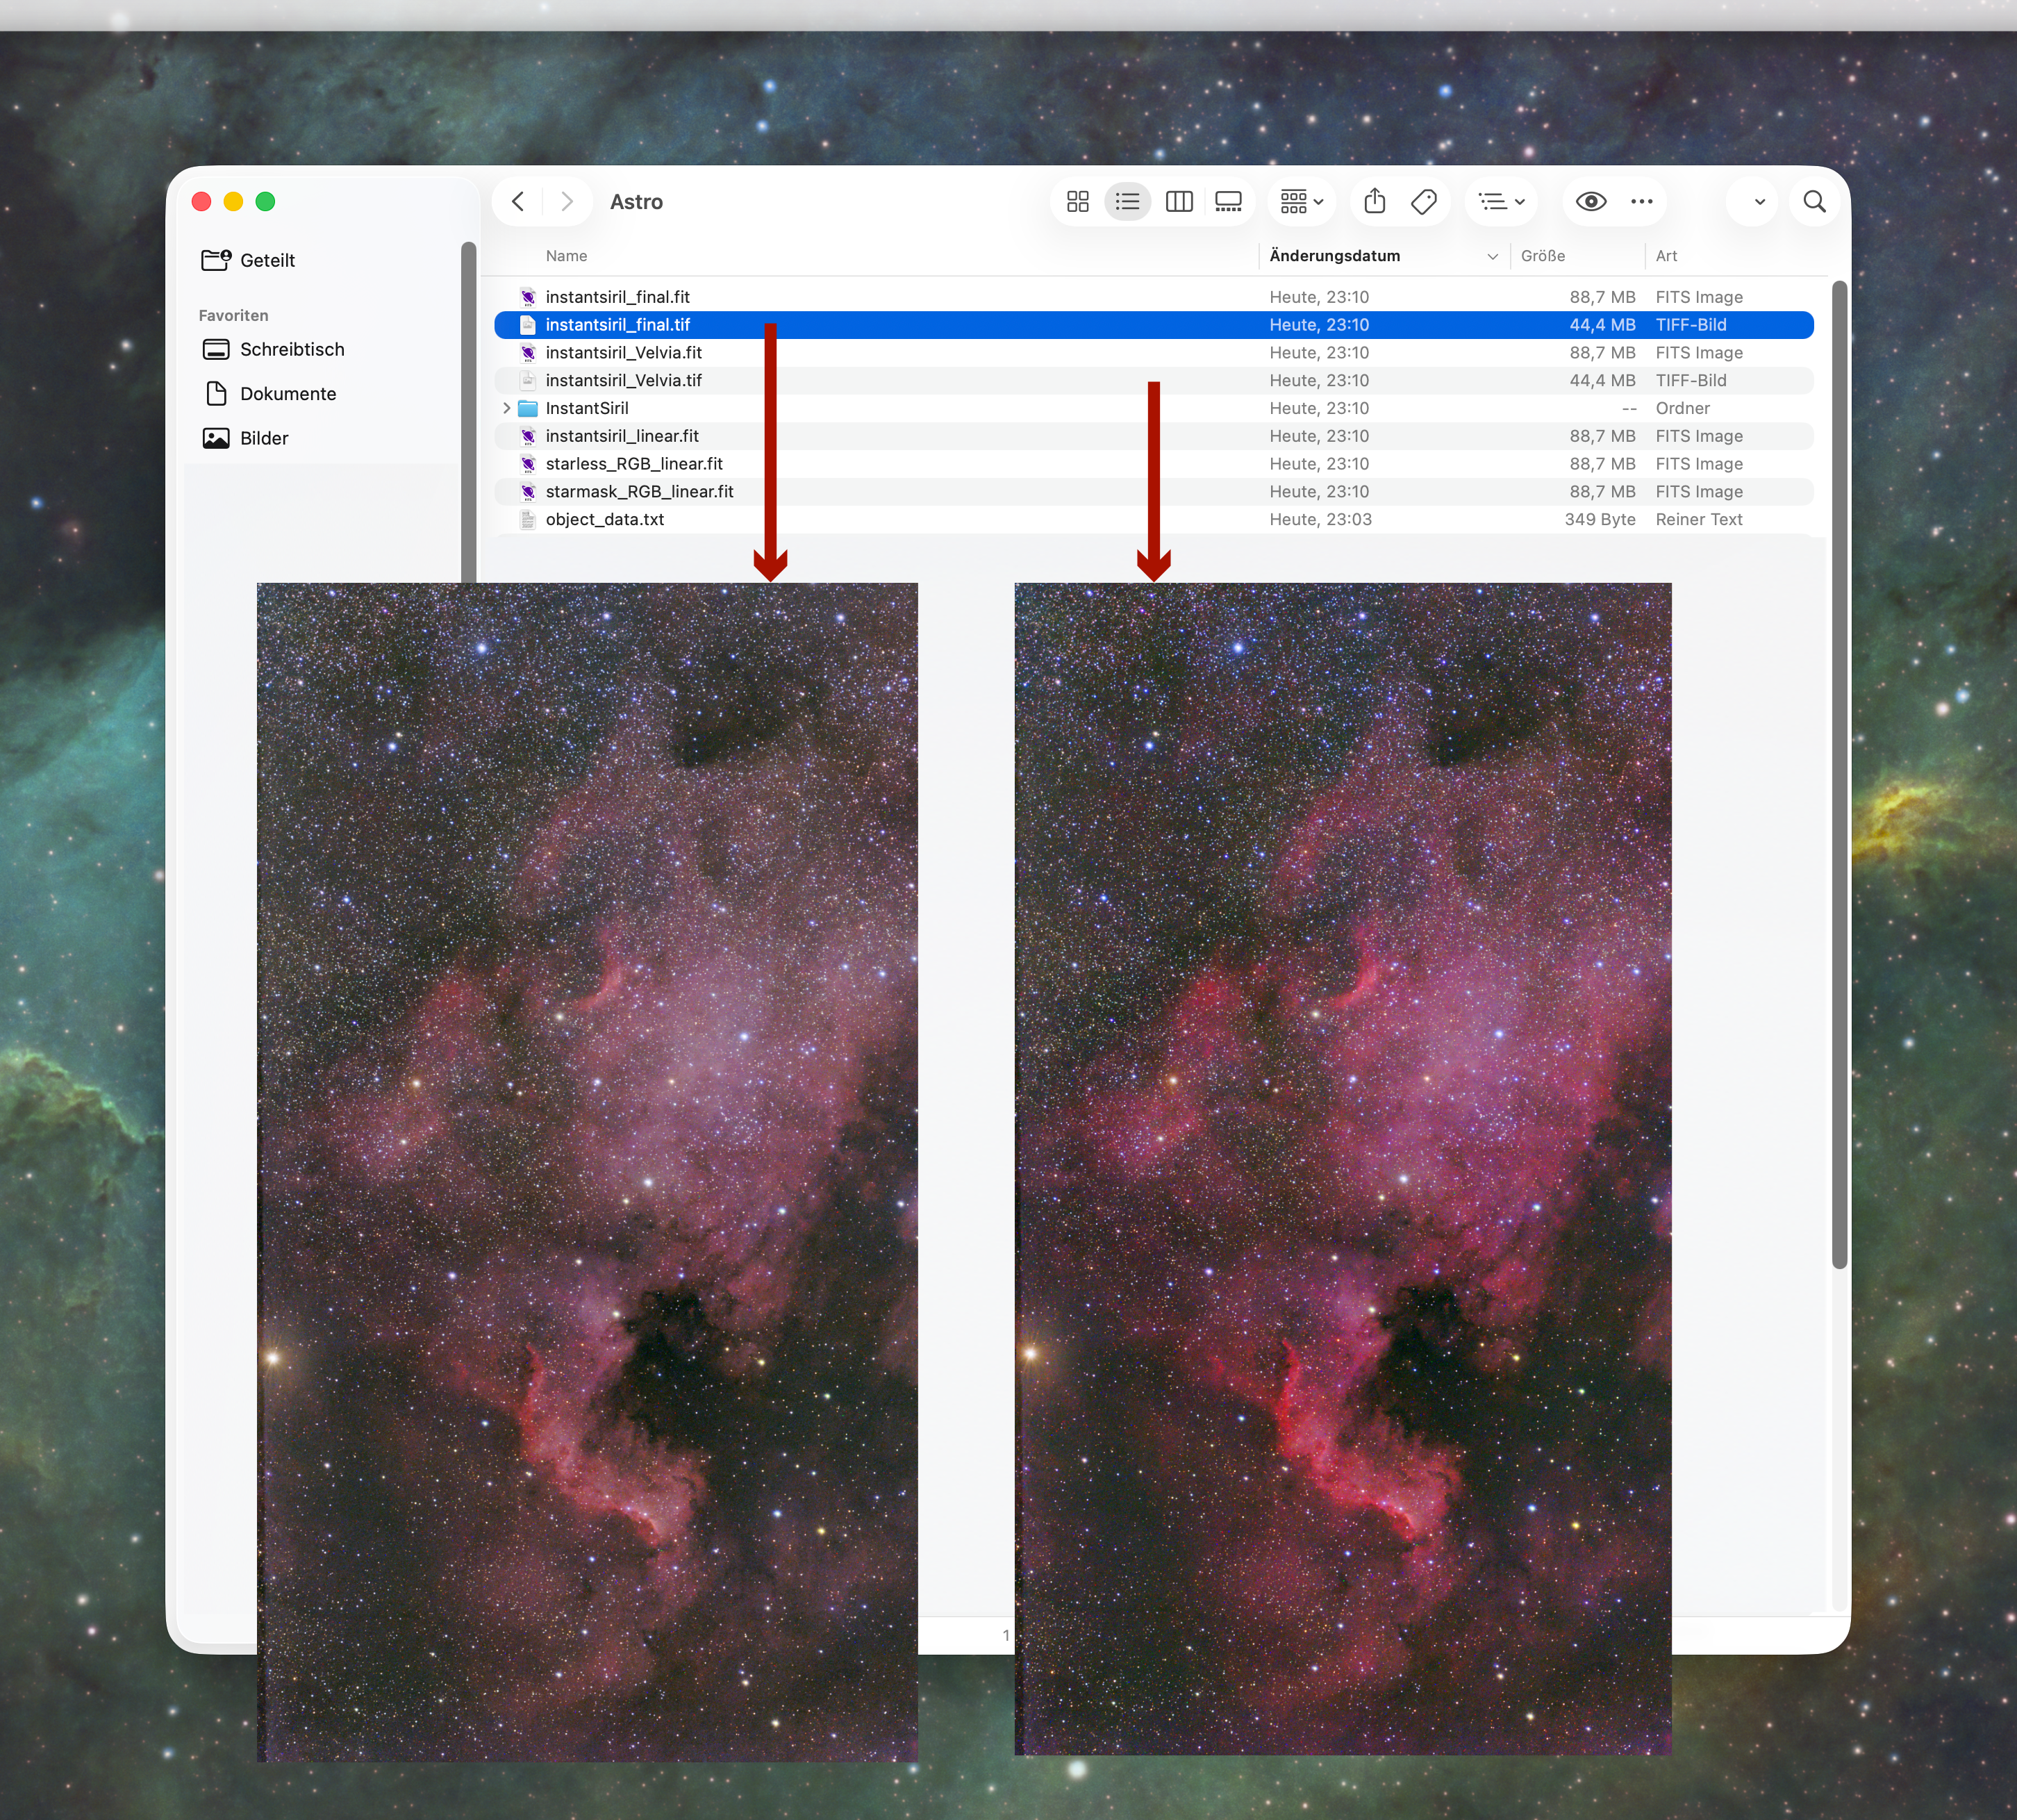Click the Share toolbar icon
The height and width of the screenshot is (1820, 2017).
[x=1375, y=202]
